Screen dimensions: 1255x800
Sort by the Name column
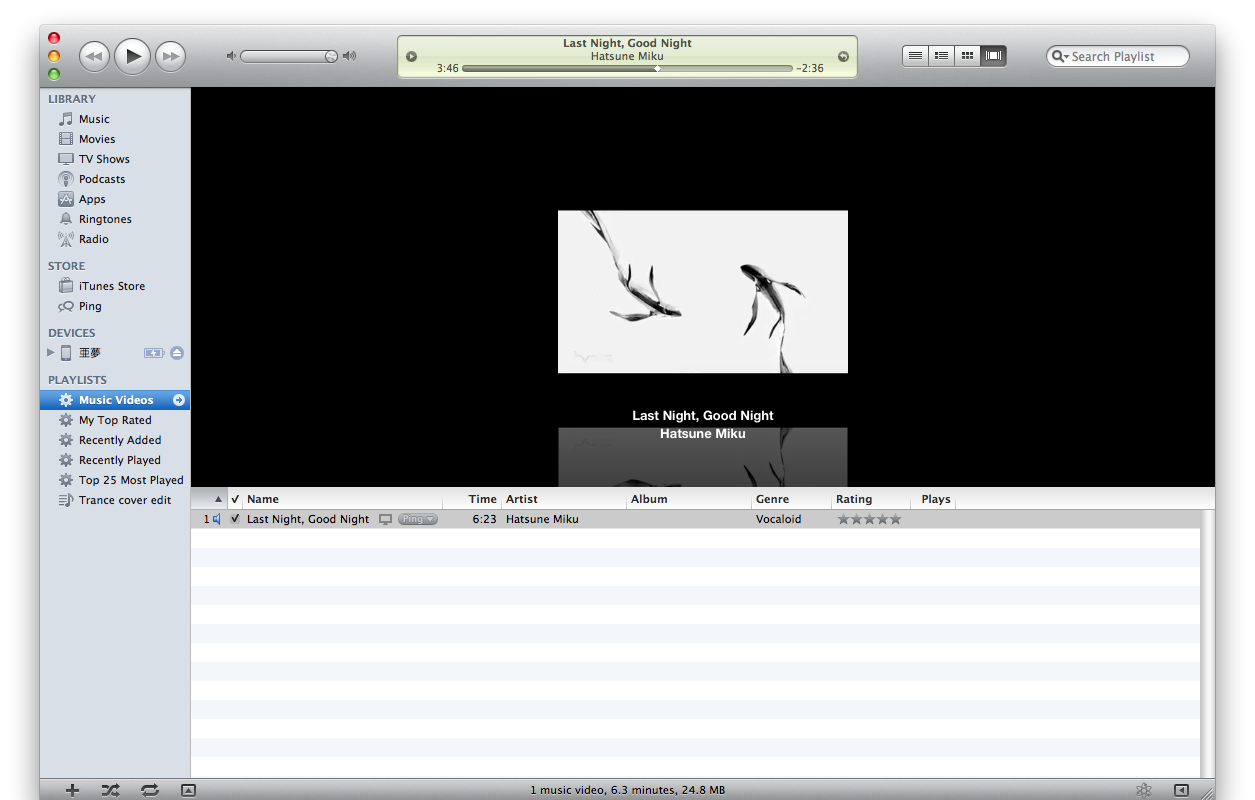[342, 499]
